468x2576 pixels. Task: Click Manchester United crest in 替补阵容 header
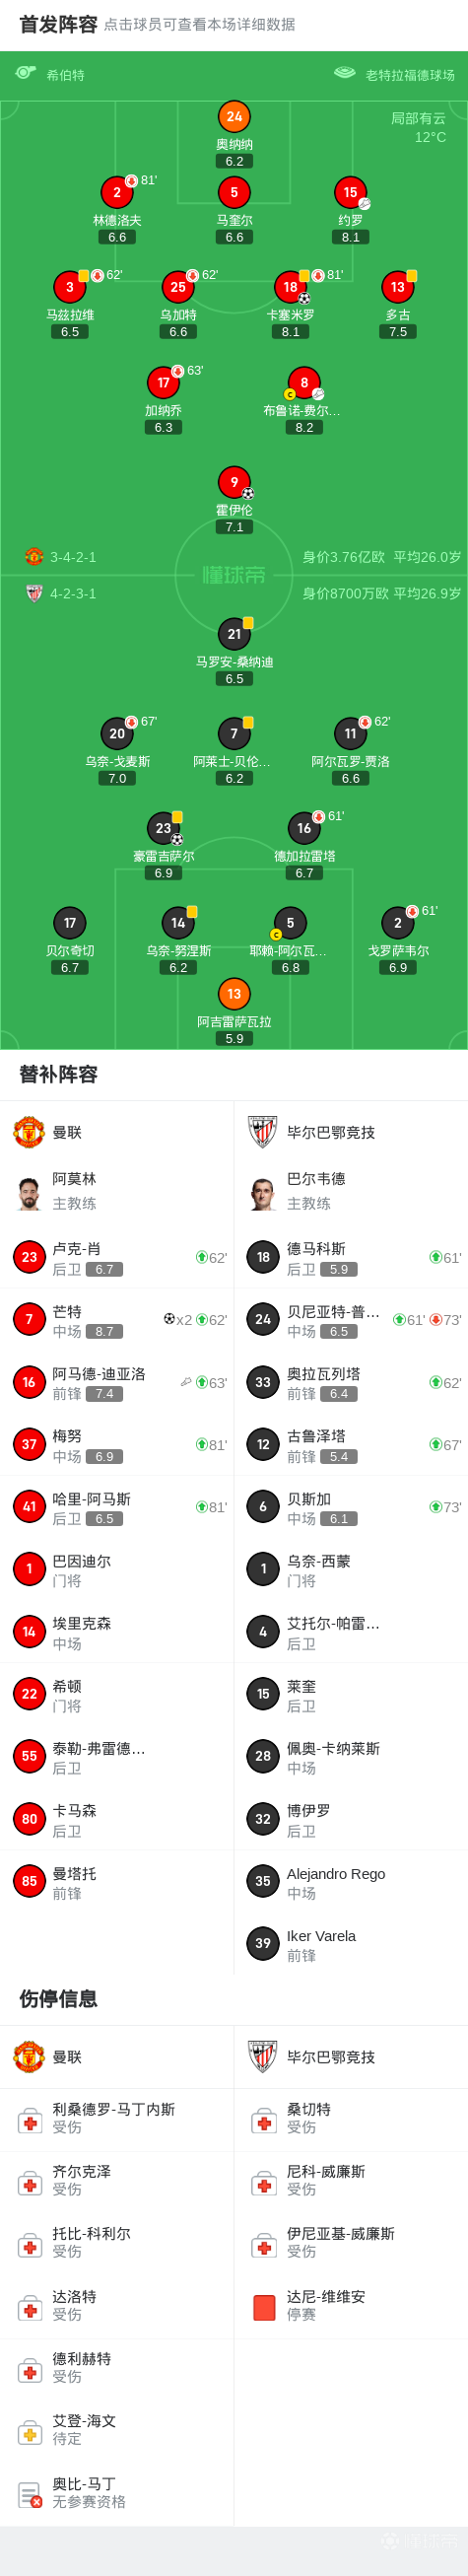pyautogui.click(x=28, y=1132)
